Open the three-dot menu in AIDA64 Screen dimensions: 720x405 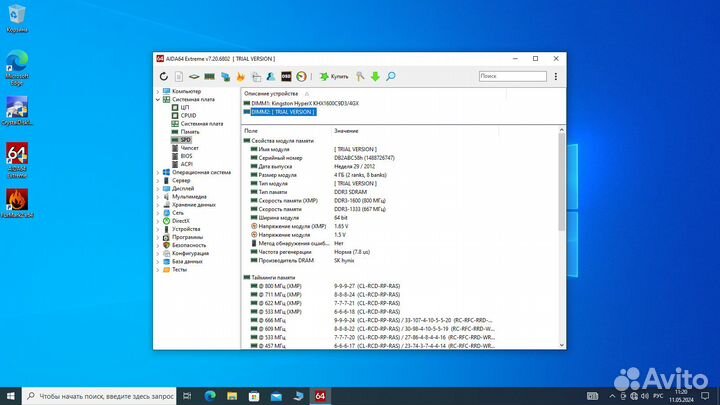[556, 77]
